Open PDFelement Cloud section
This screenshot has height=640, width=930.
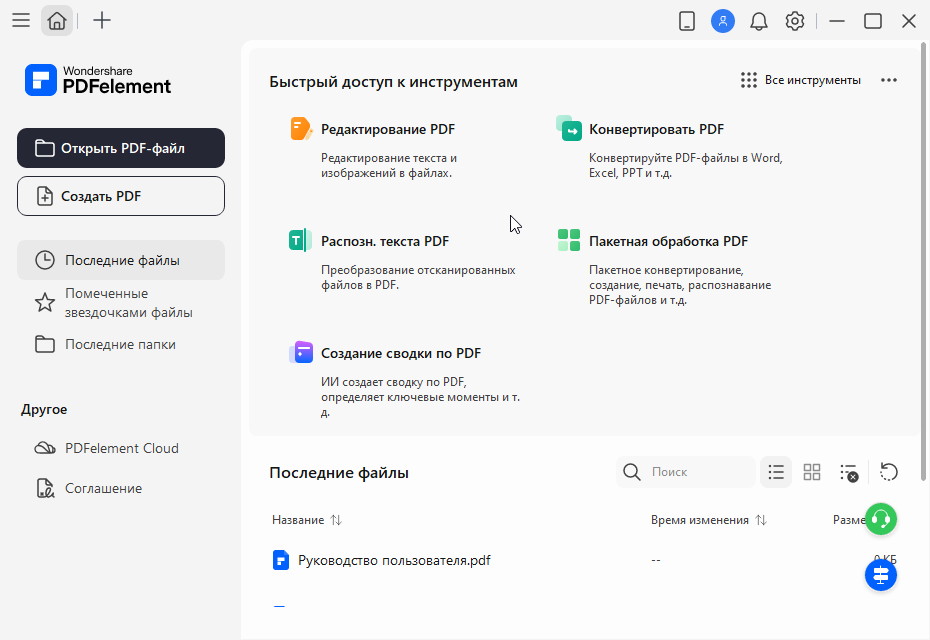[x=121, y=448]
